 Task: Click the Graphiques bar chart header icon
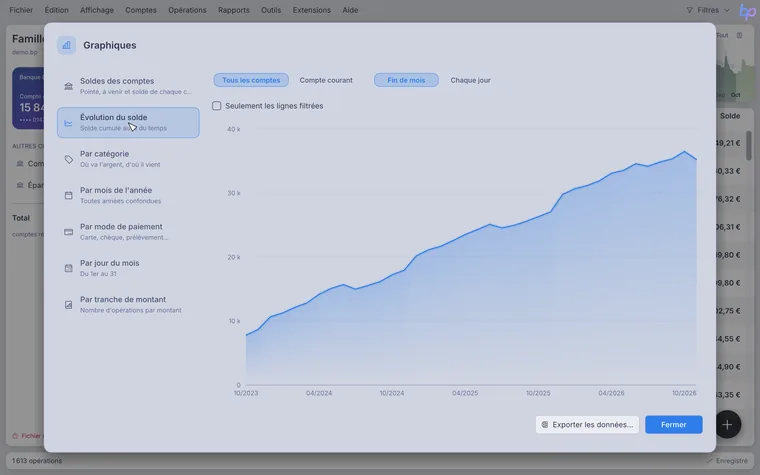(x=66, y=45)
